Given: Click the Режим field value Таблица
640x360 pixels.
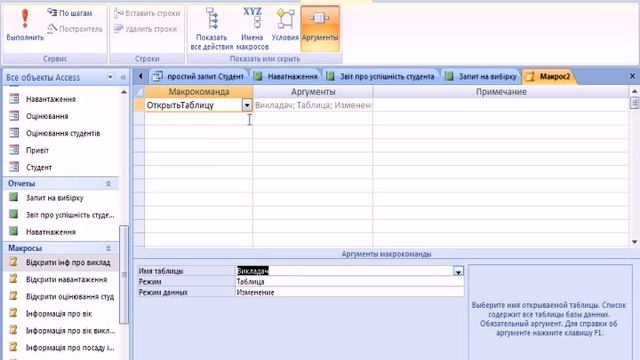Looking at the screenshot, I should click(349, 282).
